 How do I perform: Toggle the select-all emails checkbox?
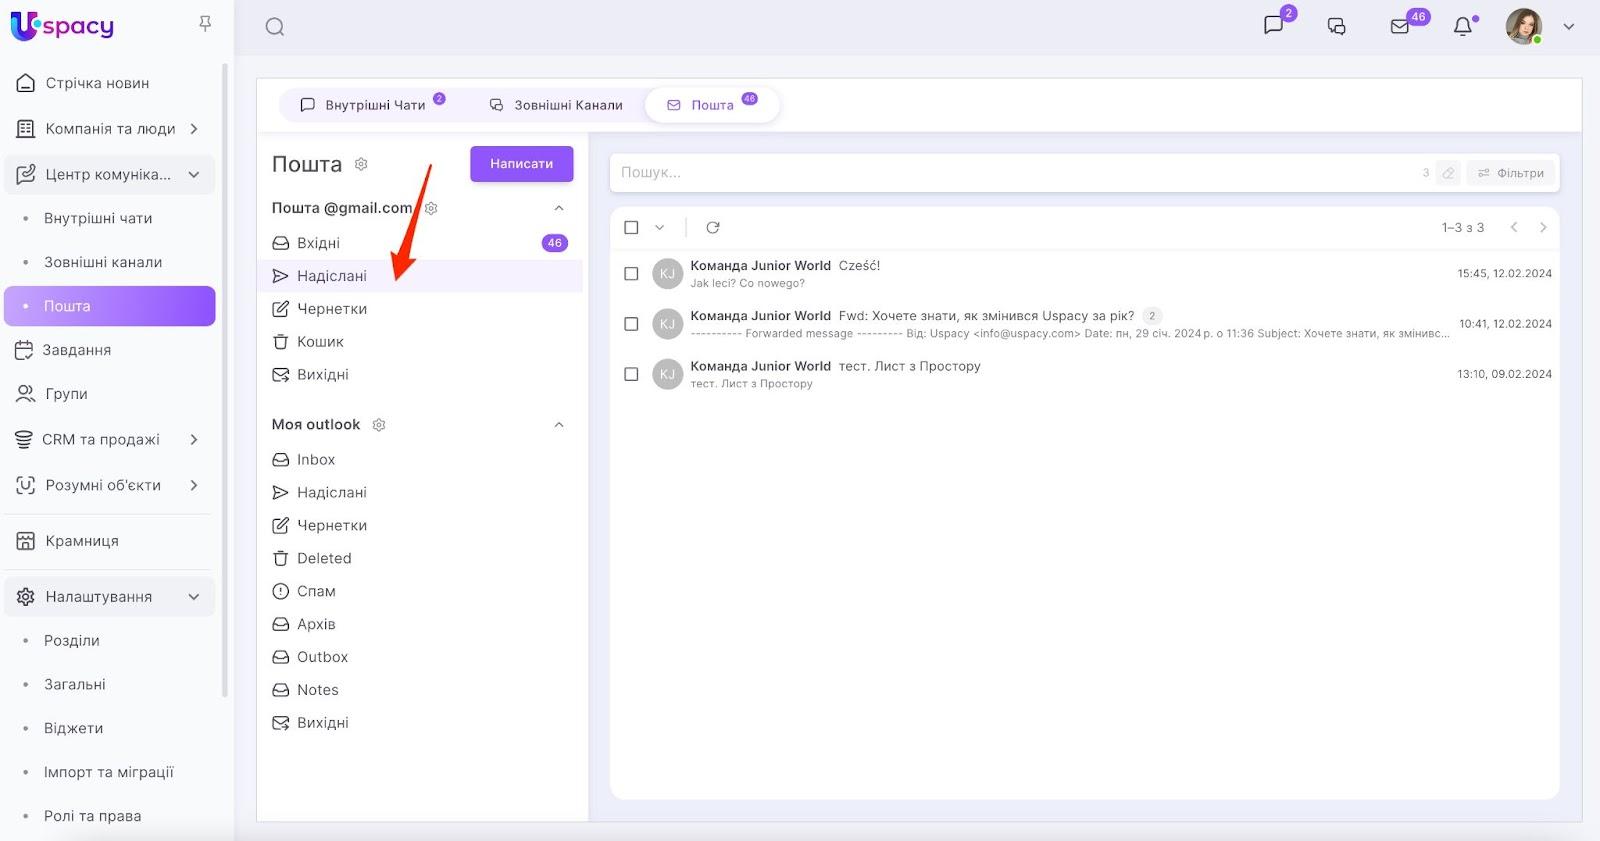click(x=631, y=228)
